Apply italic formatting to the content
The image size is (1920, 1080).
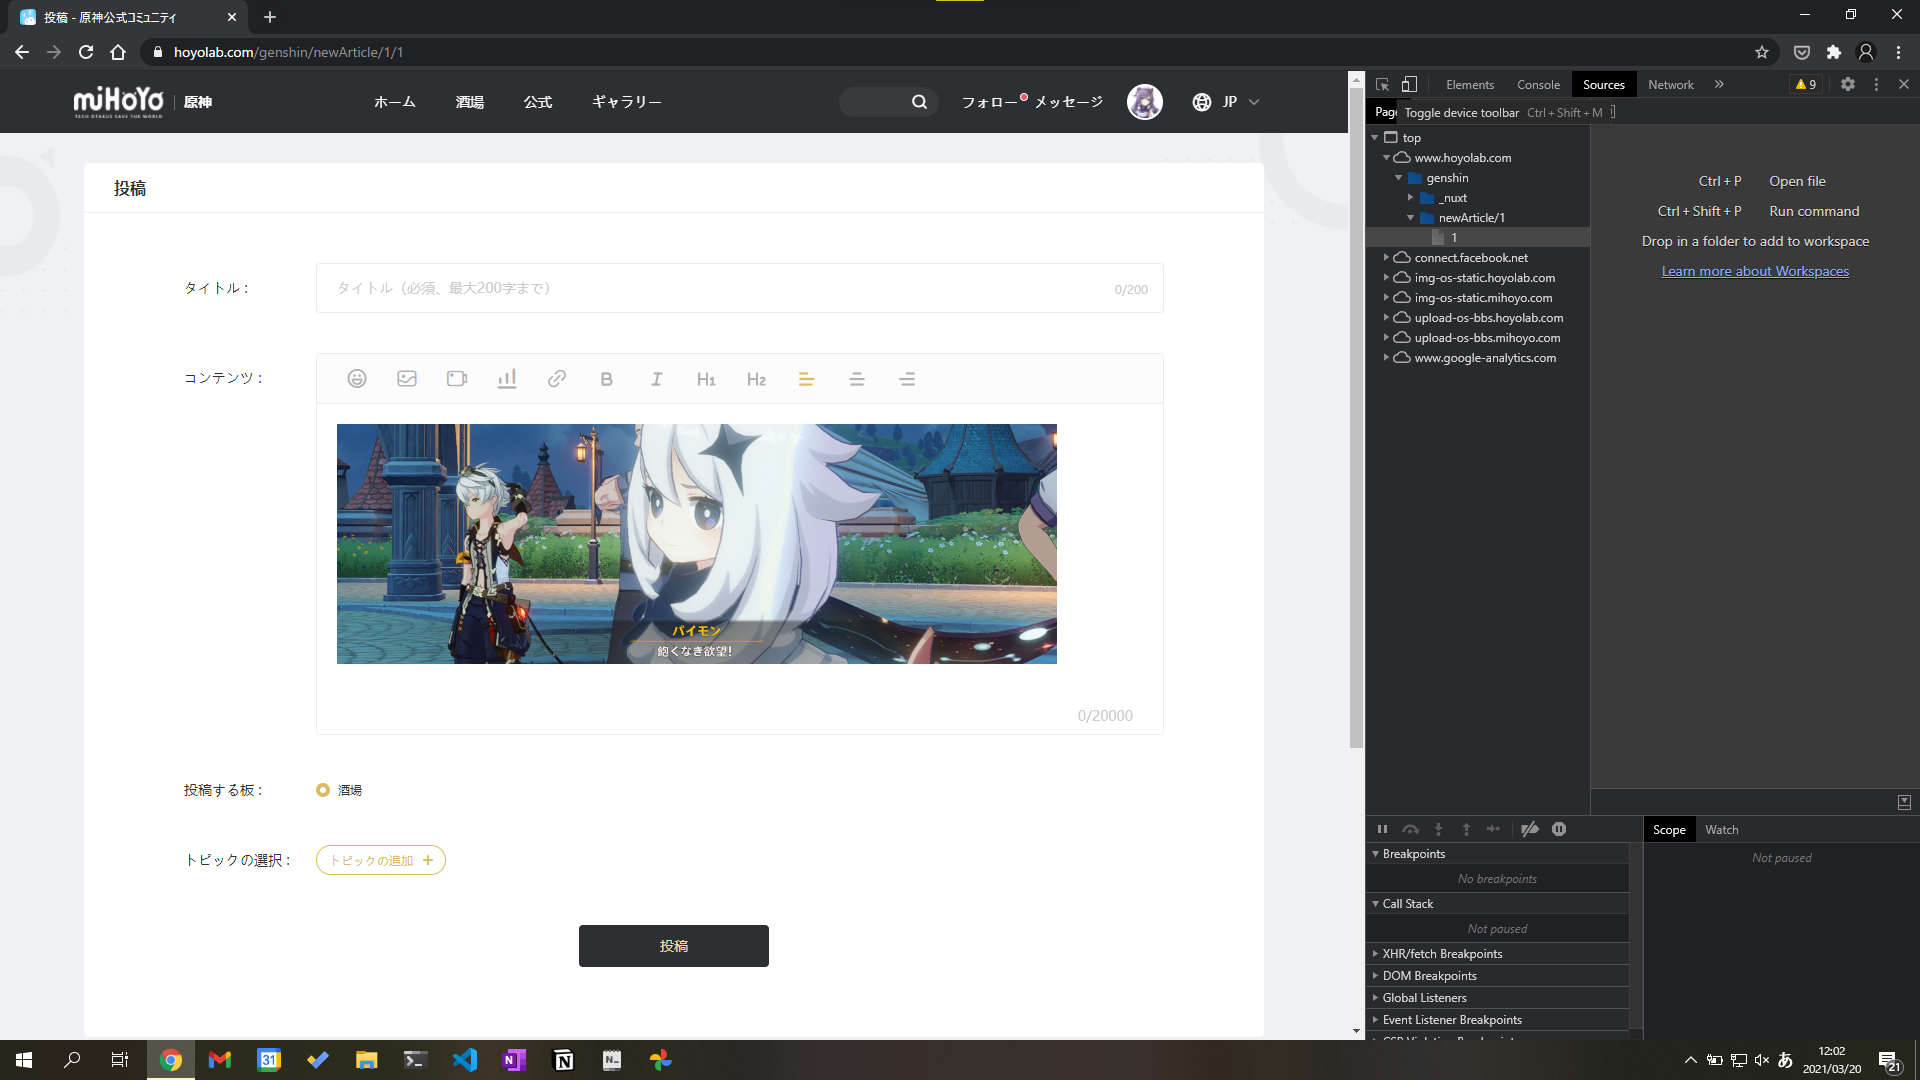656,379
